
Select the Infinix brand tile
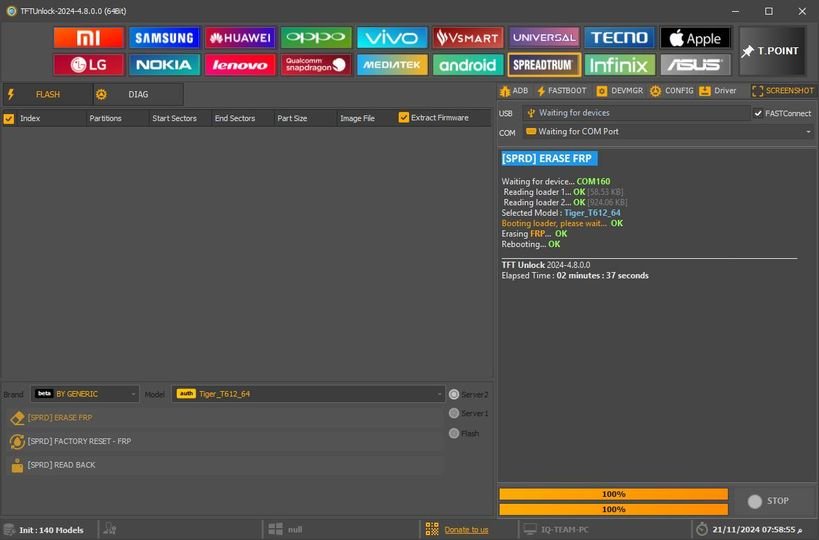coord(619,65)
